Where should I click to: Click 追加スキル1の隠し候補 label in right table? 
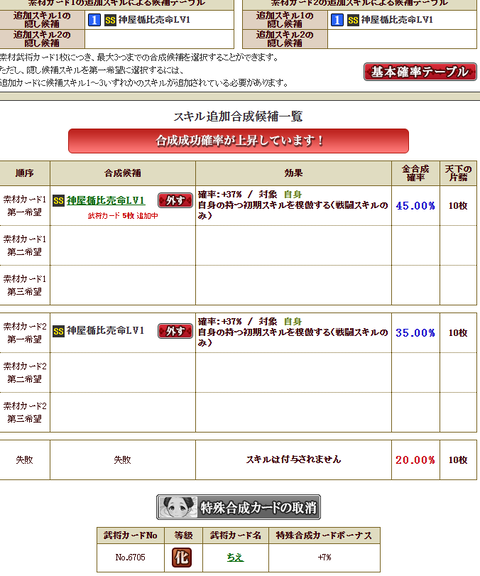click(x=285, y=20)
